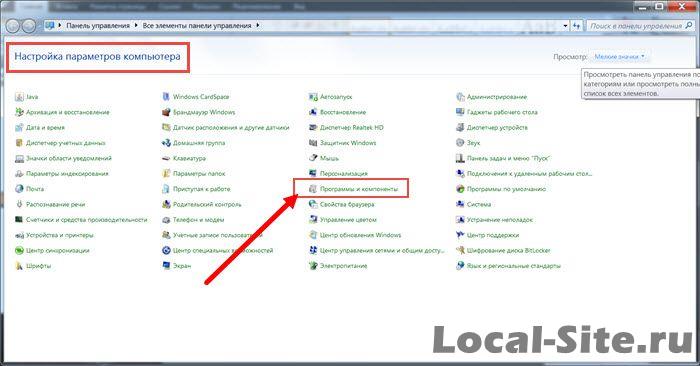Image resolution: width=700 pixels, height=366 pixels.
Task: Click the Программы и компоненты icon
Action: (x=313, y=189)
